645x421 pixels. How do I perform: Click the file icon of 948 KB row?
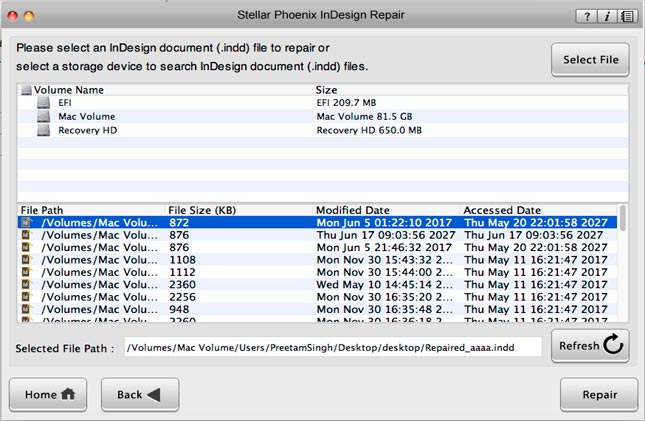pos(26,309)
